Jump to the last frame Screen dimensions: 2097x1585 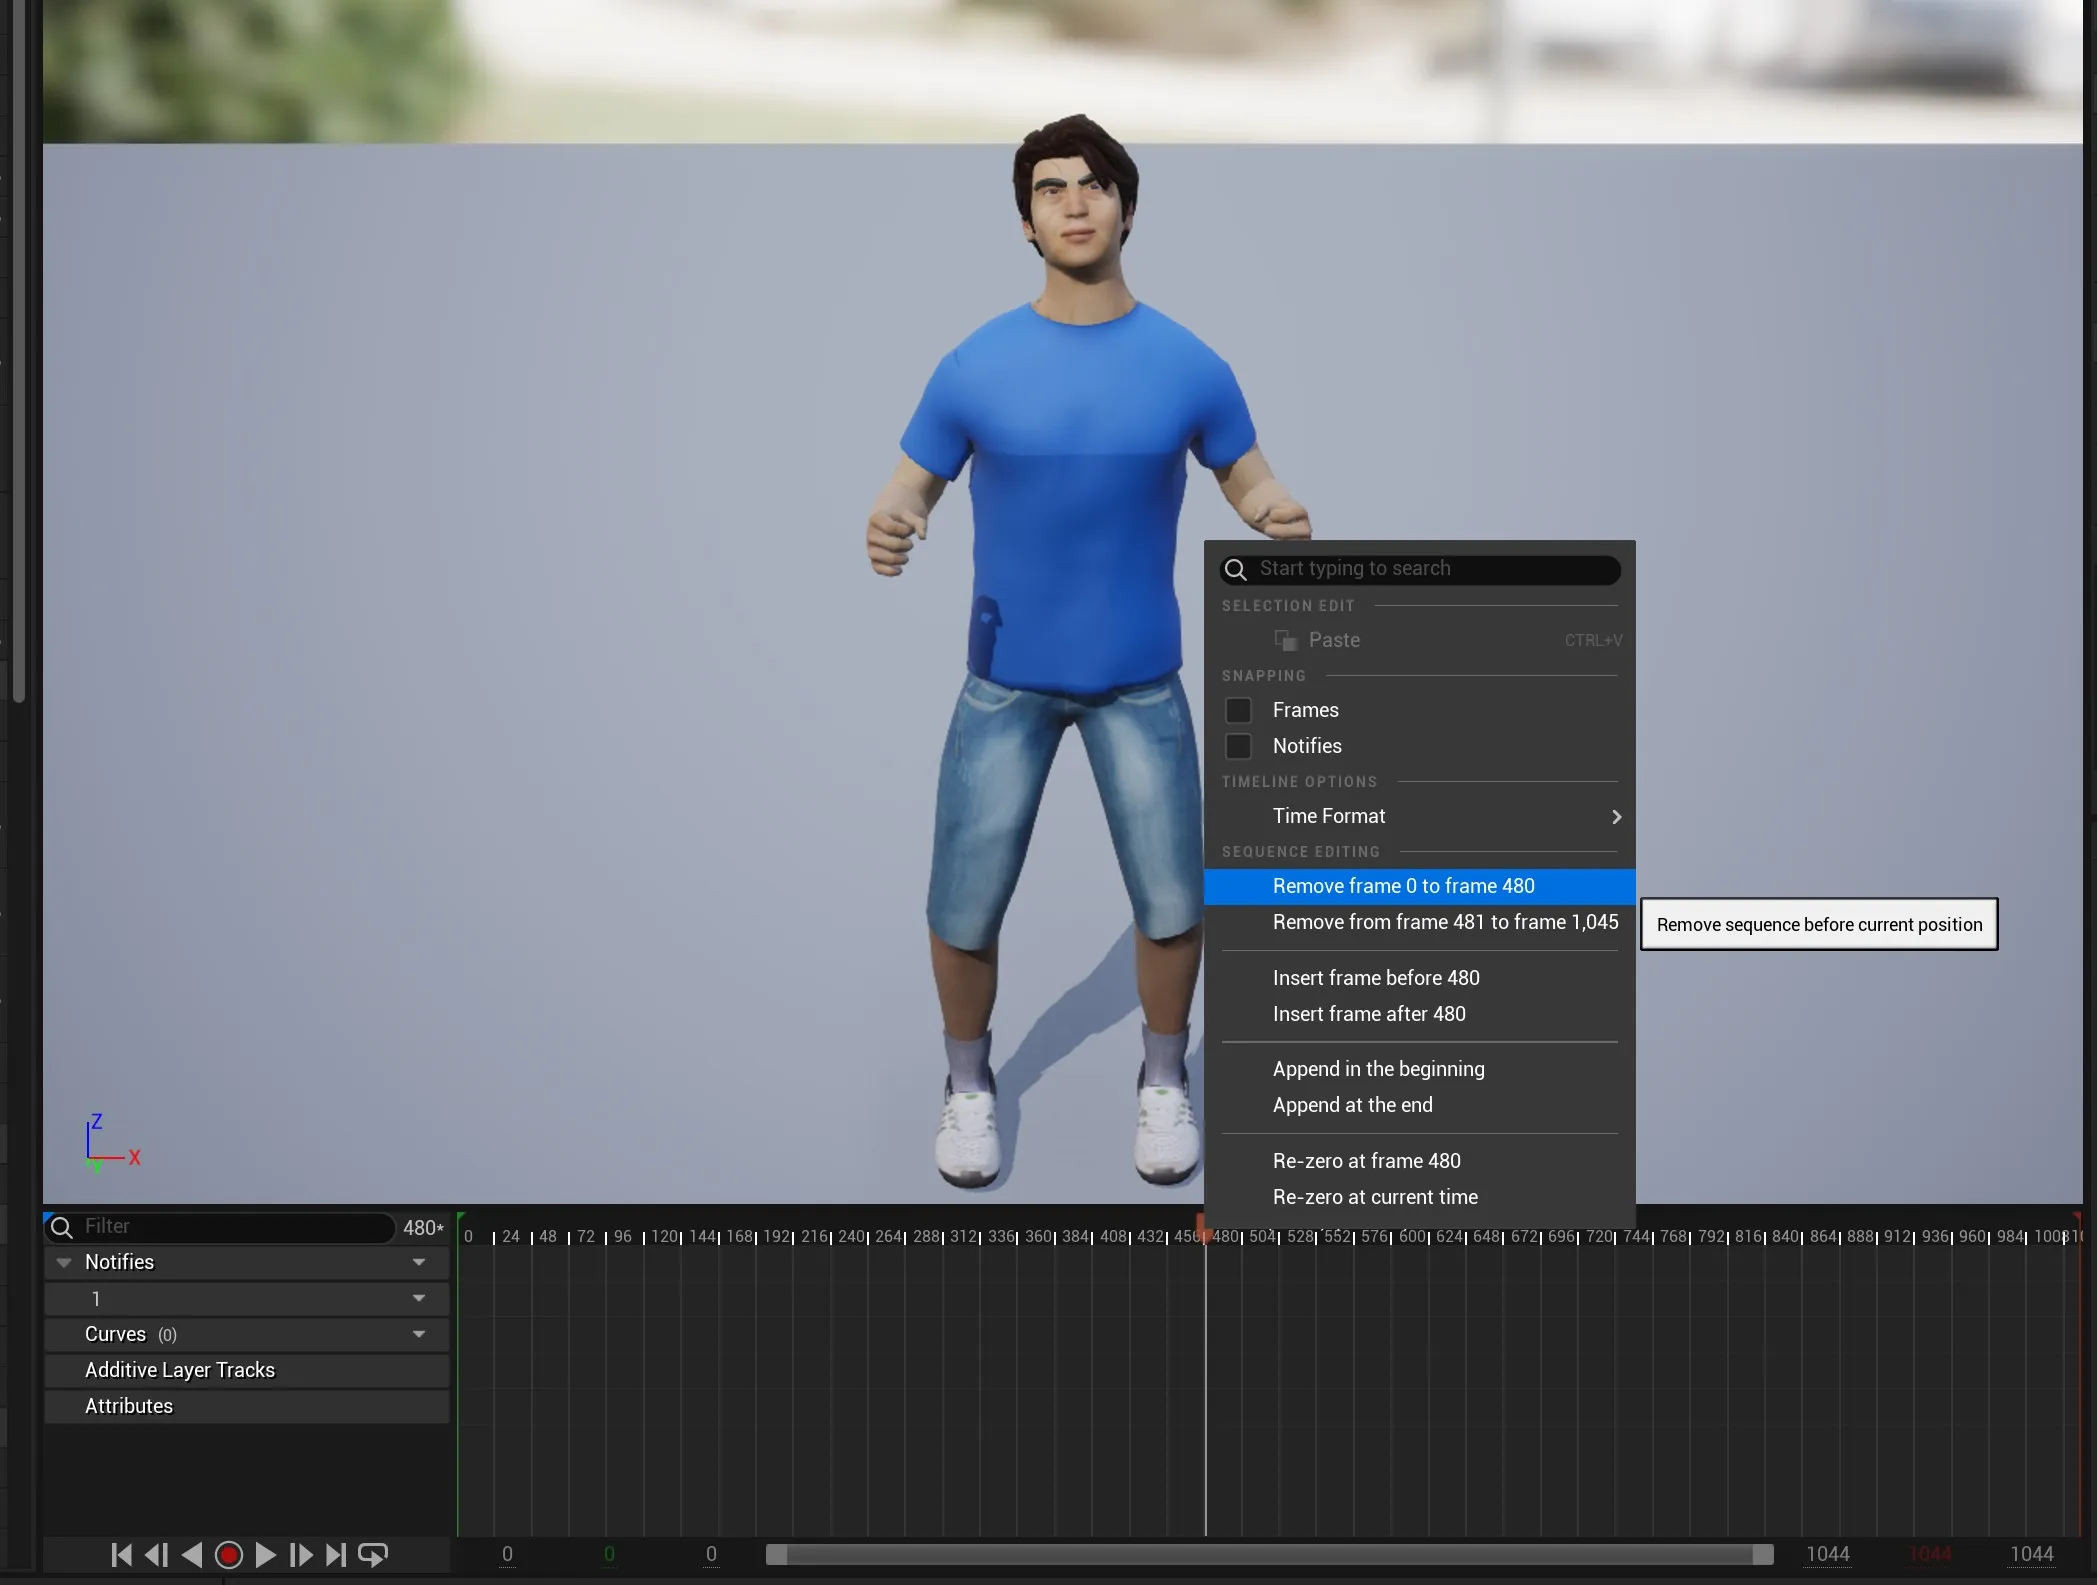336,1555
